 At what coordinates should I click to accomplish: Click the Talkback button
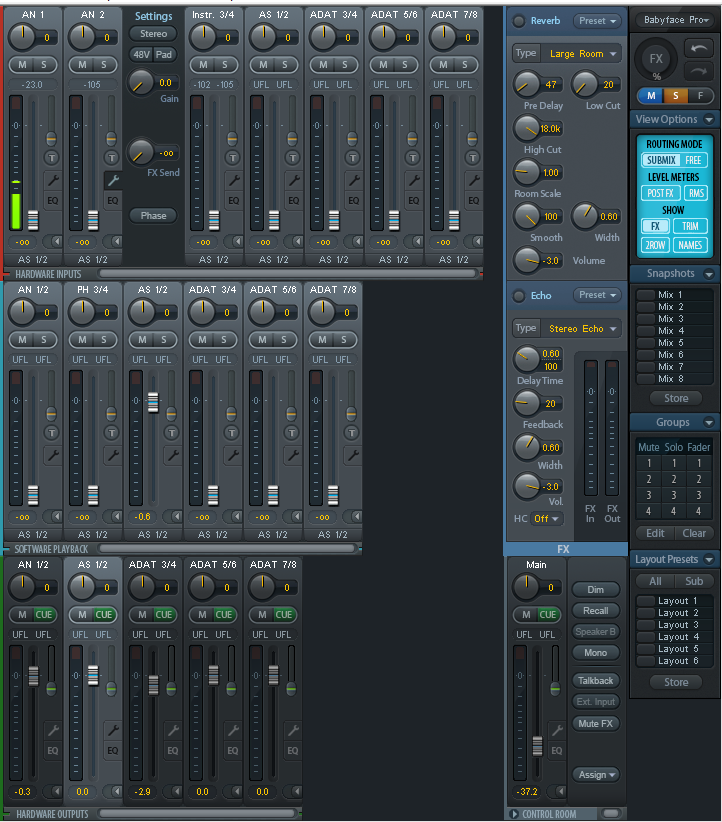(596, 681)
